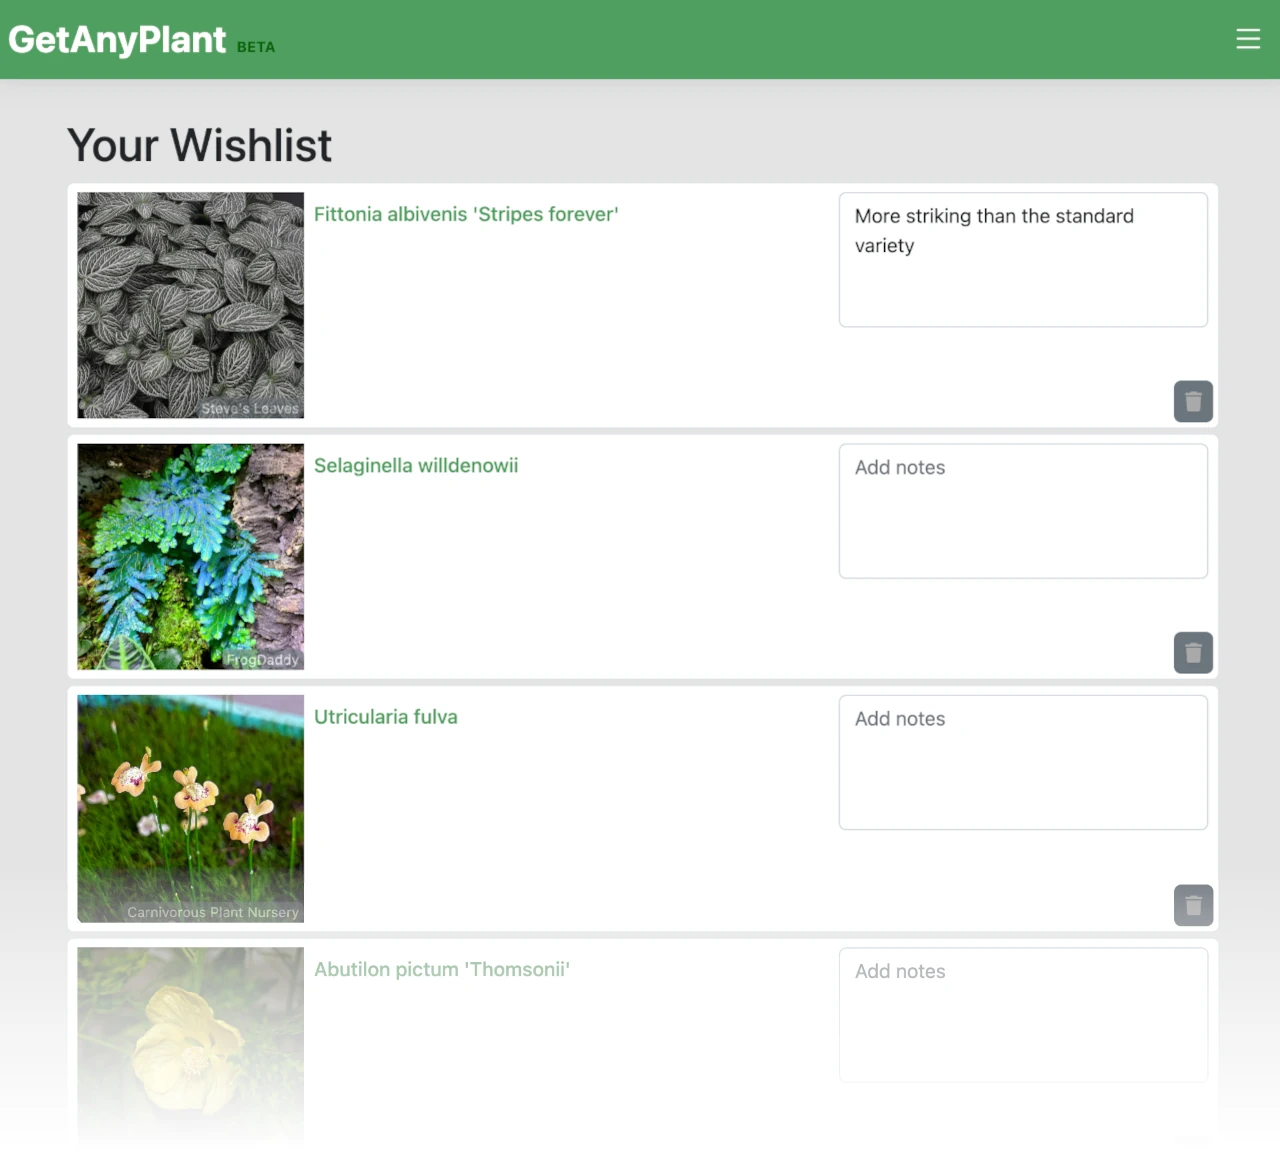Remove Utricularia fulva using trash icon
The height and width of the screenshot is (1176, 1280).
(1193, 905)
